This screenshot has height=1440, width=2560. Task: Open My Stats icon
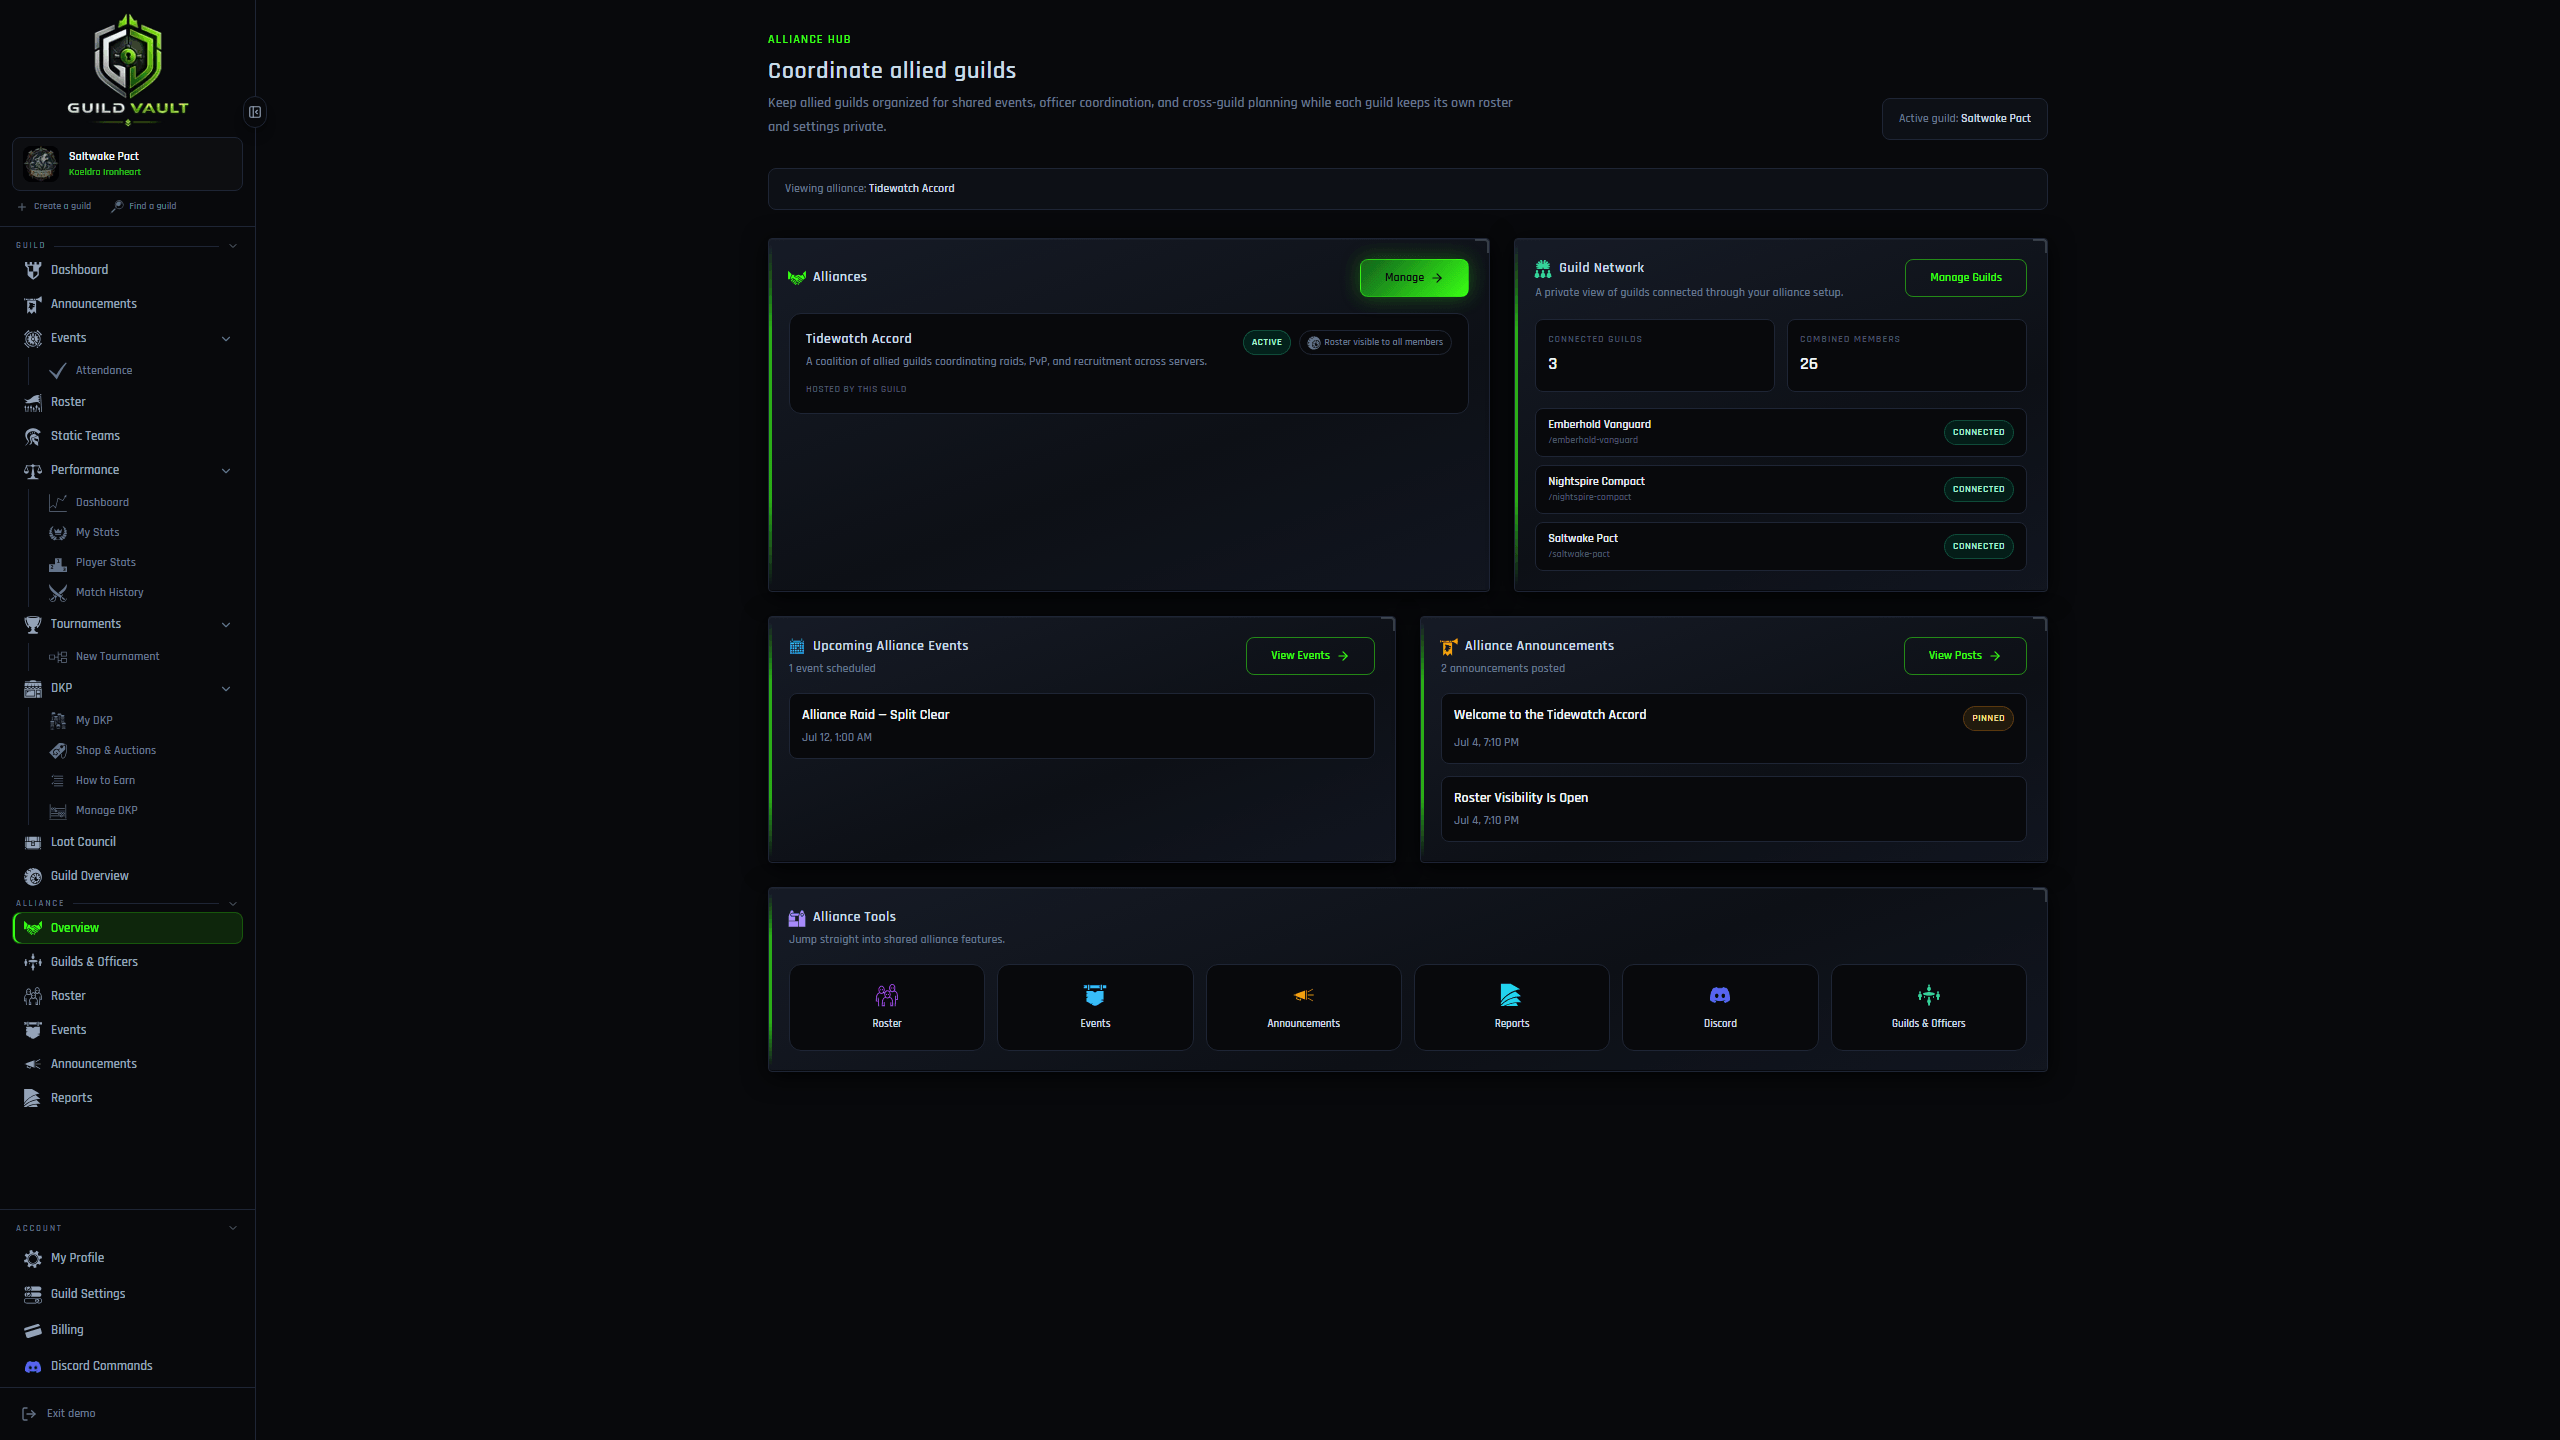point(58,533)
